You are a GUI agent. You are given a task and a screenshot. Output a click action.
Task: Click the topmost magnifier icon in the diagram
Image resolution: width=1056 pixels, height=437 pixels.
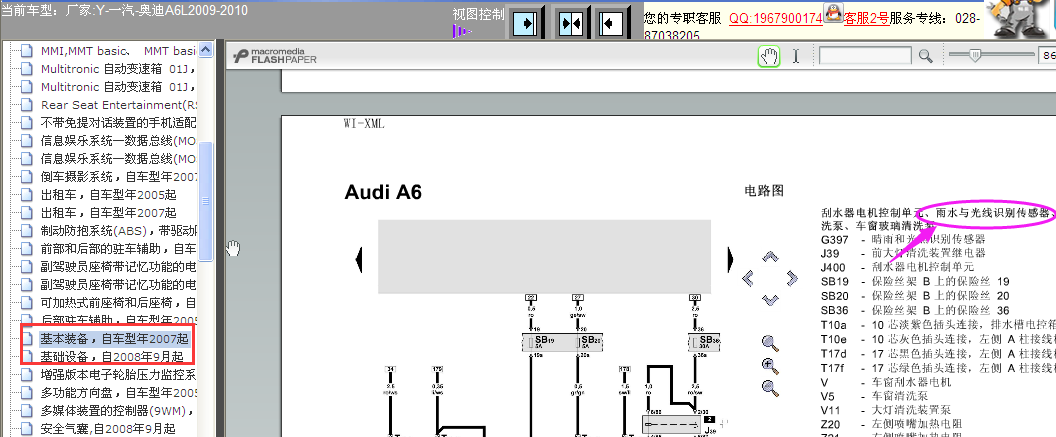tap(770, 343)
